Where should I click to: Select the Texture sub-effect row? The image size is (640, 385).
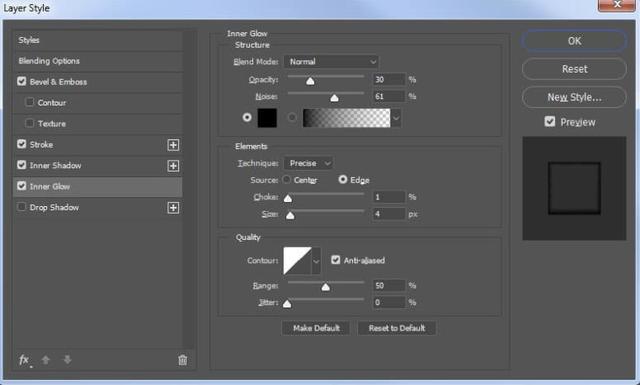tap(98, 123)
